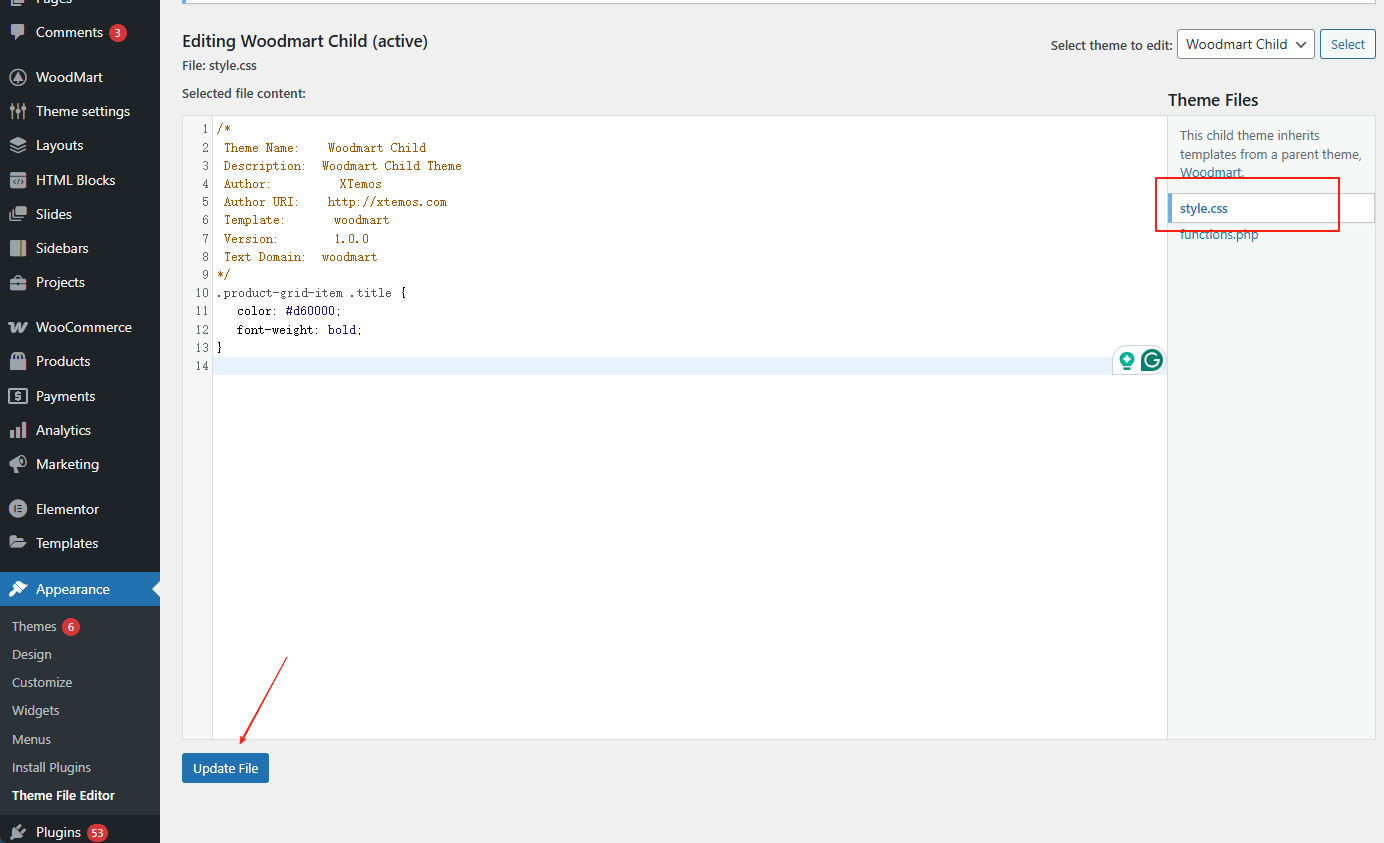Open Themes submenu under Appearance

coord(34,626)
